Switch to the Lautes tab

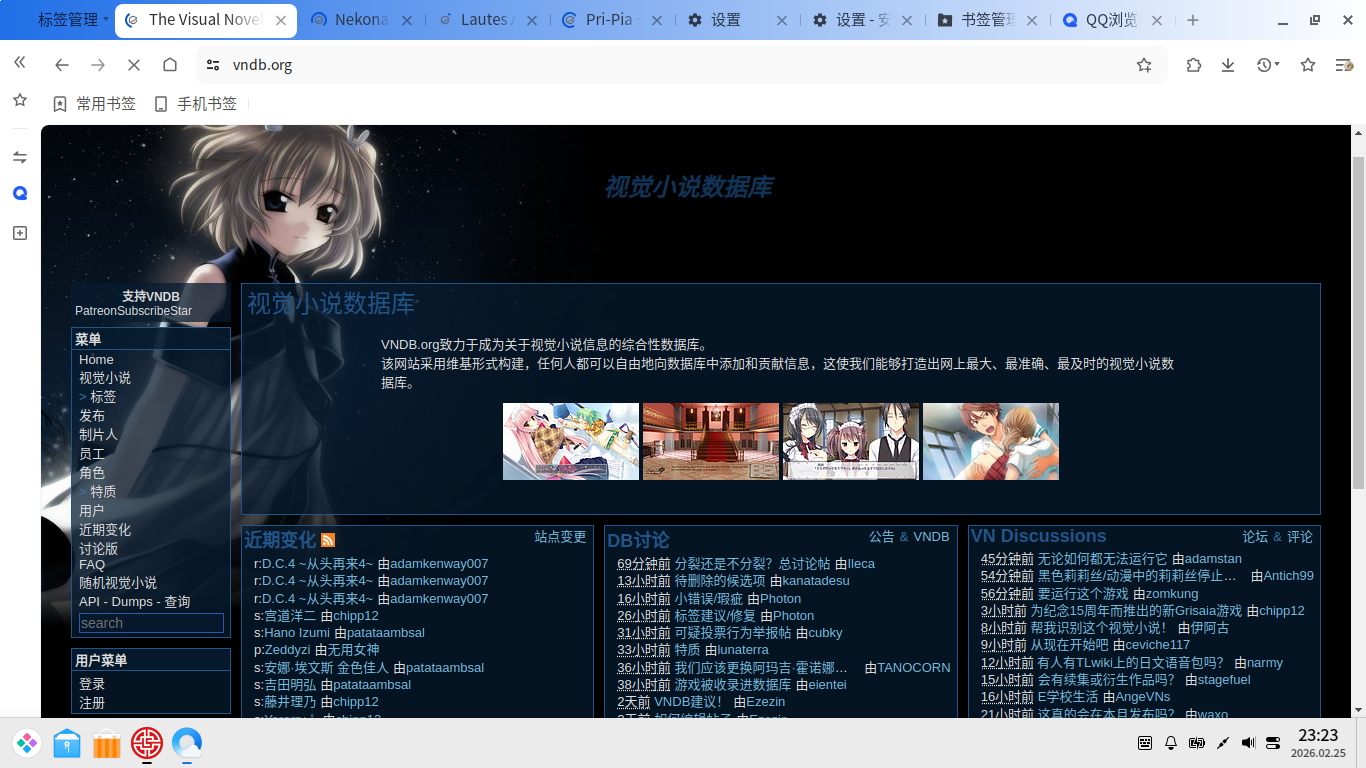pos(486,20)
